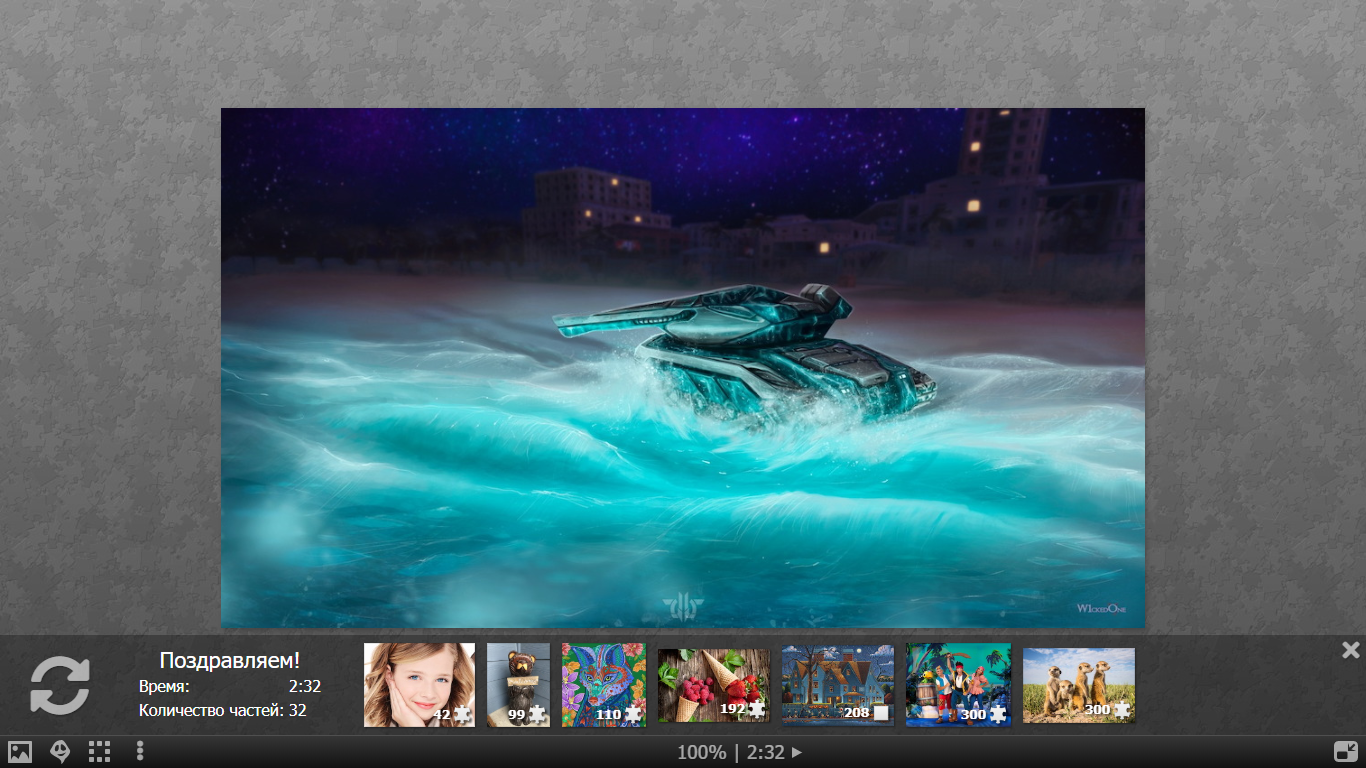Open the grid of pieces icon
Screen dimensions: 1366x768
(x=99, y=752)
